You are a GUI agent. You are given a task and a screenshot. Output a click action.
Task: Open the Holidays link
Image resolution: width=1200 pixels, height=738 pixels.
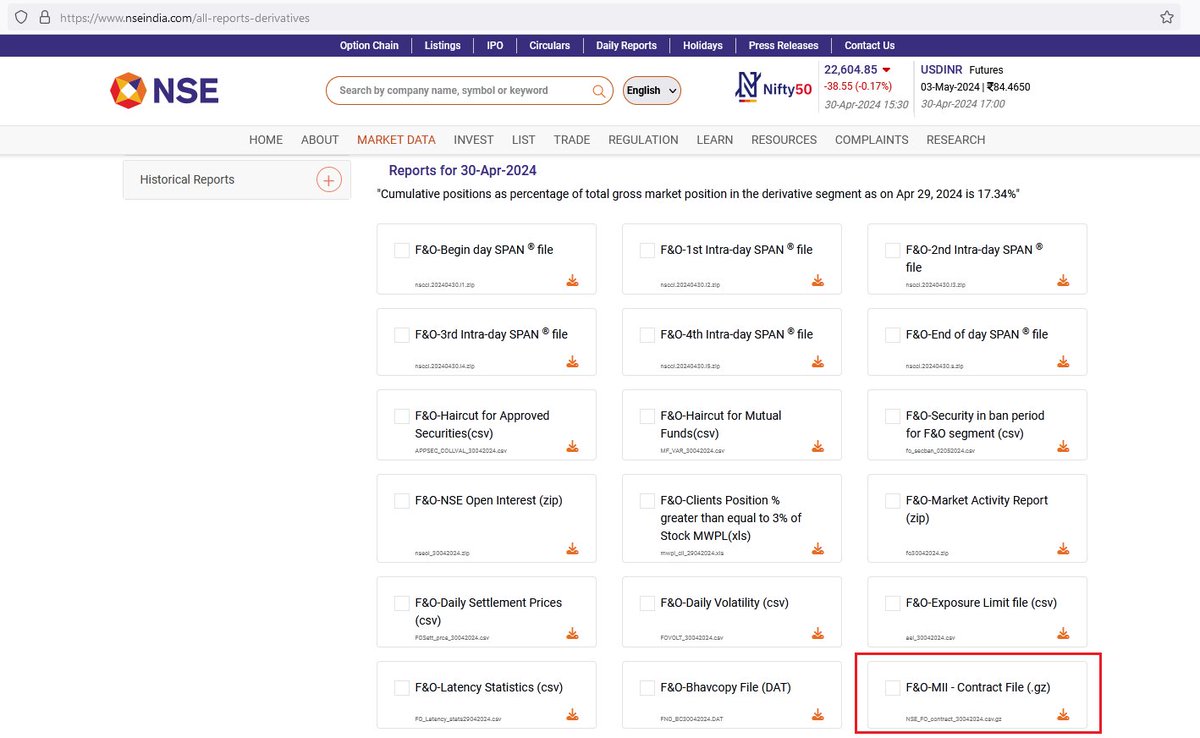pyautogui.click(x=703, y=46)
